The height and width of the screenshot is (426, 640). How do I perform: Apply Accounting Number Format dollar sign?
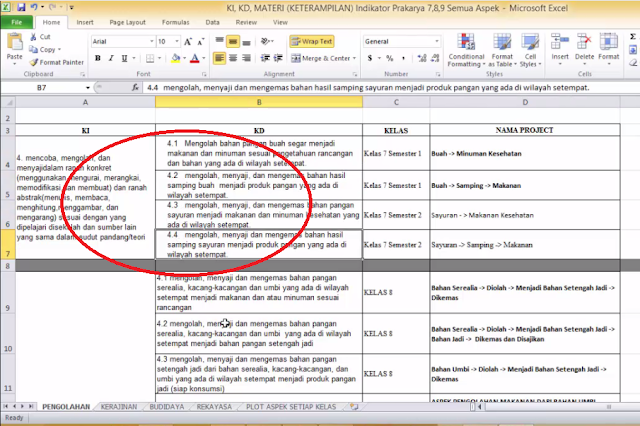(370, 58)
